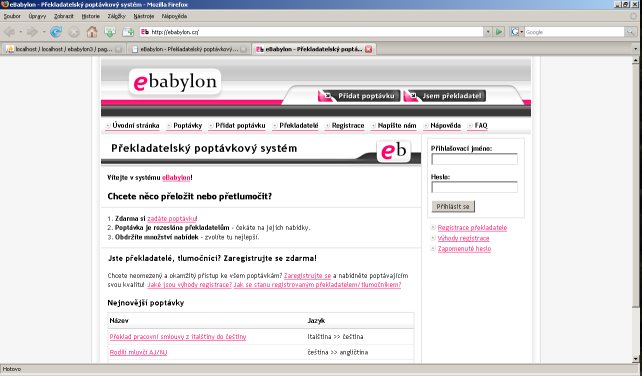The image size is (642, 376).
Task: Click the ebabylon logo in header
Action: pyautogui.click(x=175, y=82)
